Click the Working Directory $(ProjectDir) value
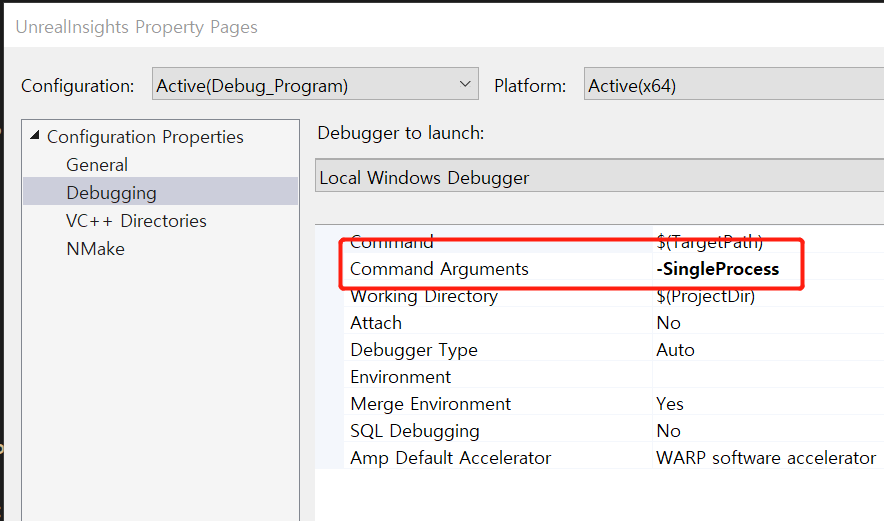Screen dimensions: 884x521 coord(705,296)
